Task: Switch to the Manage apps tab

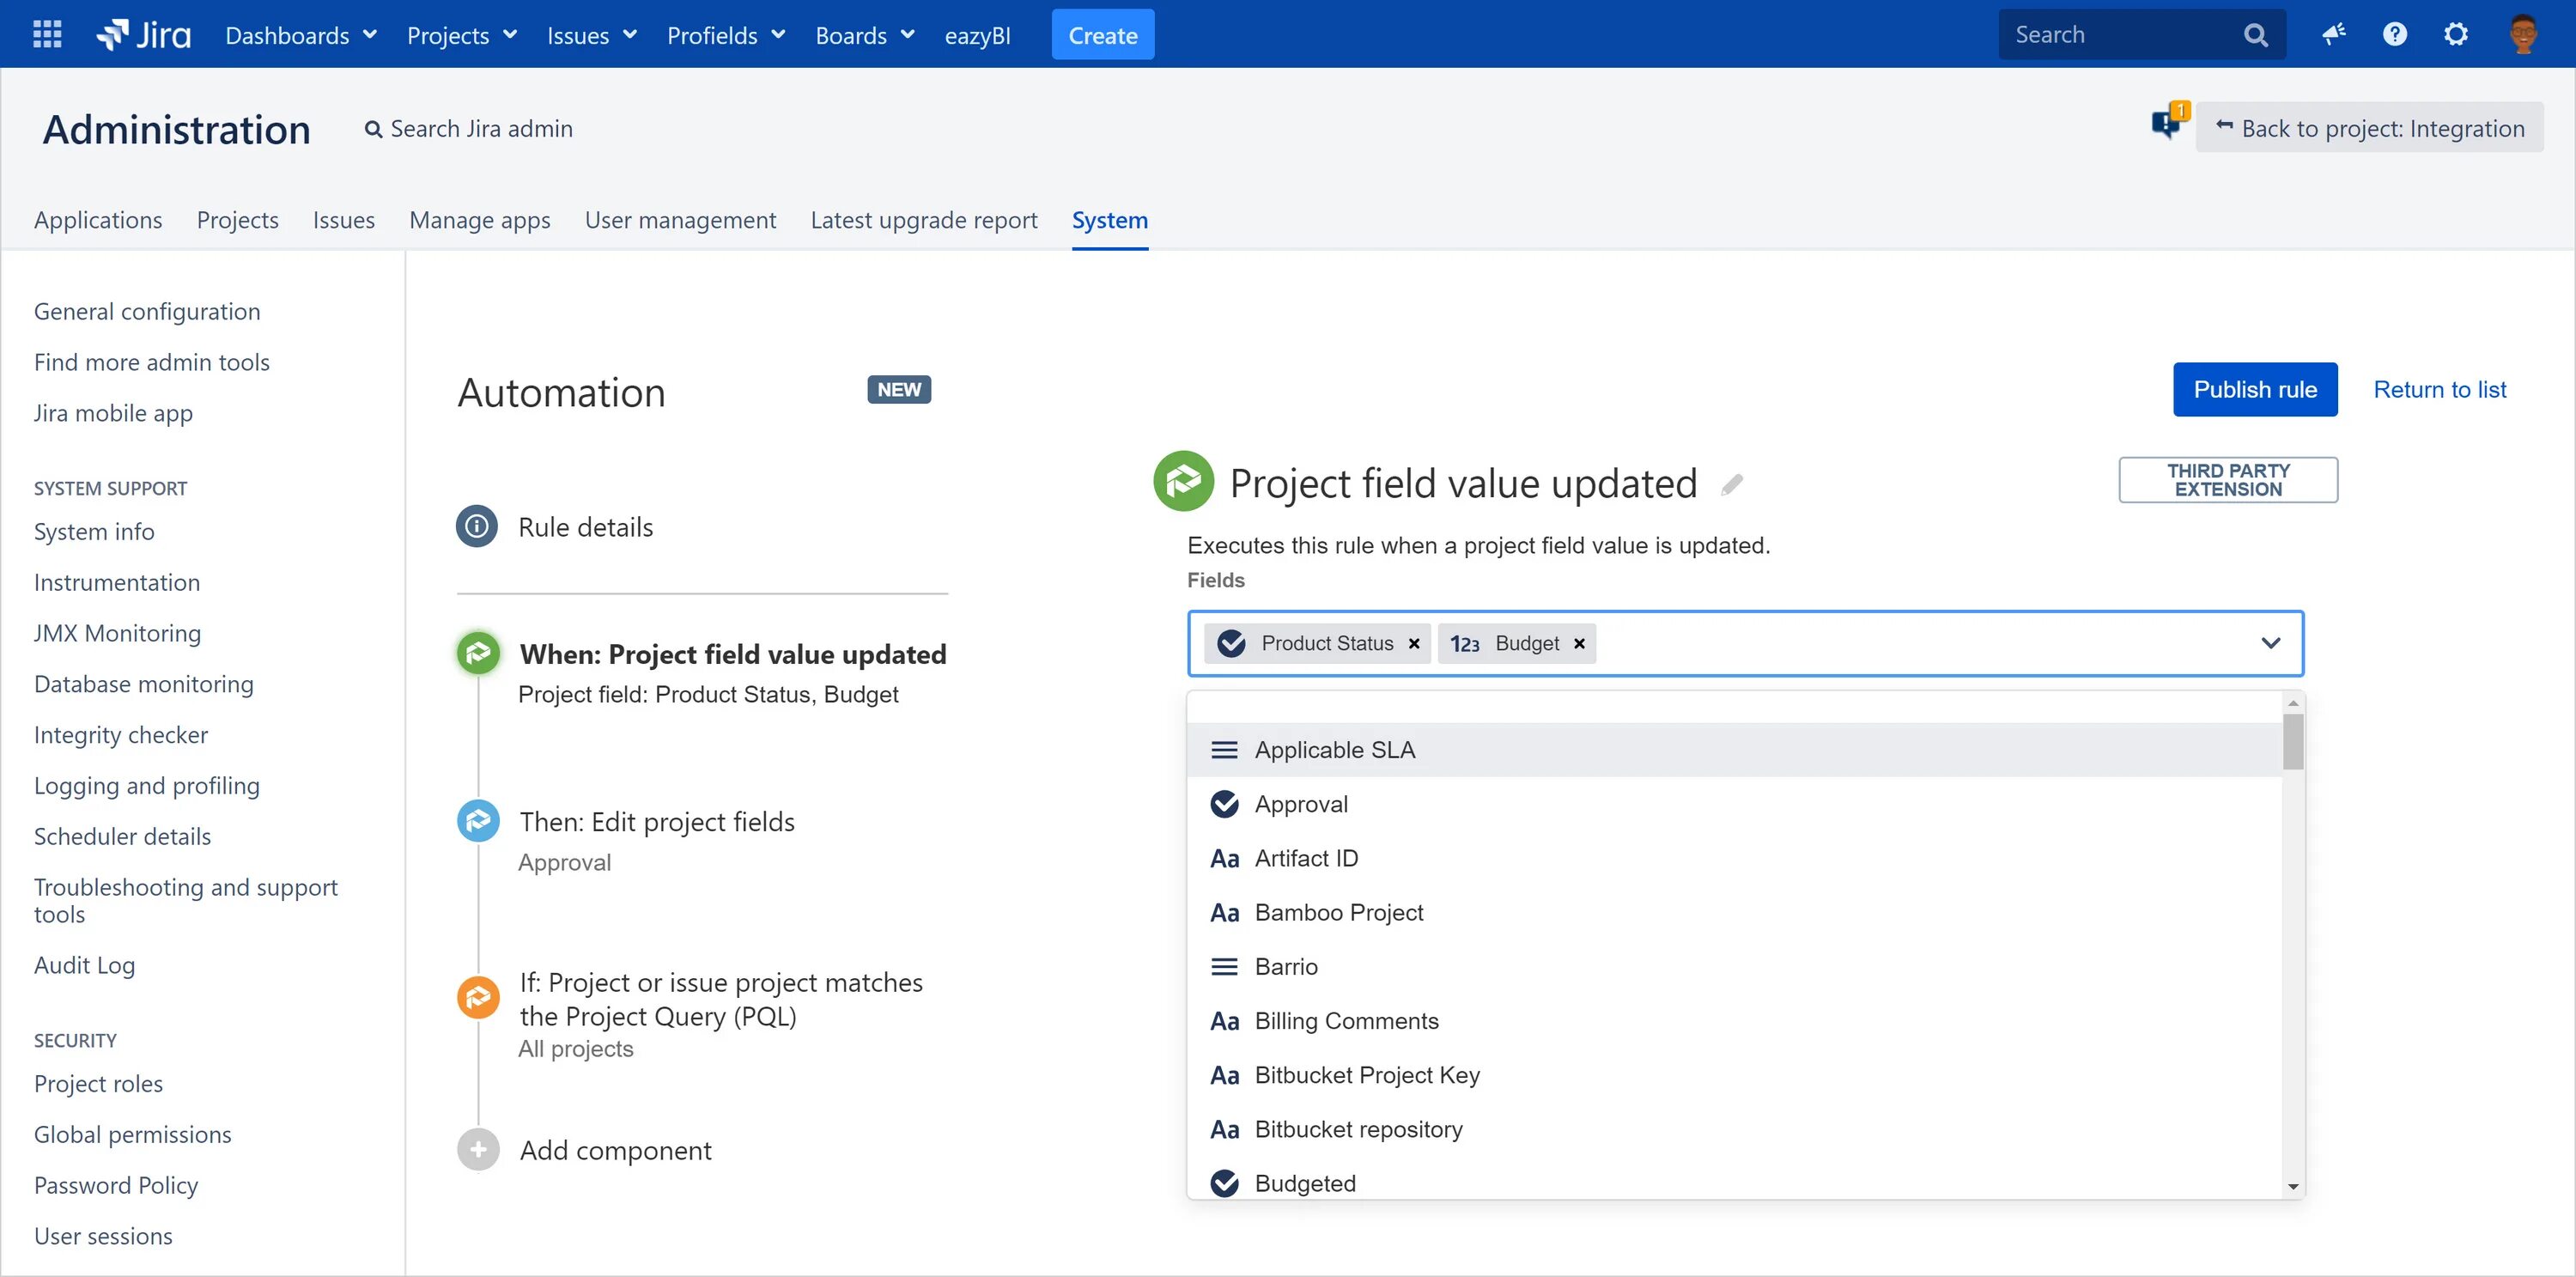Action: [479, 220]
